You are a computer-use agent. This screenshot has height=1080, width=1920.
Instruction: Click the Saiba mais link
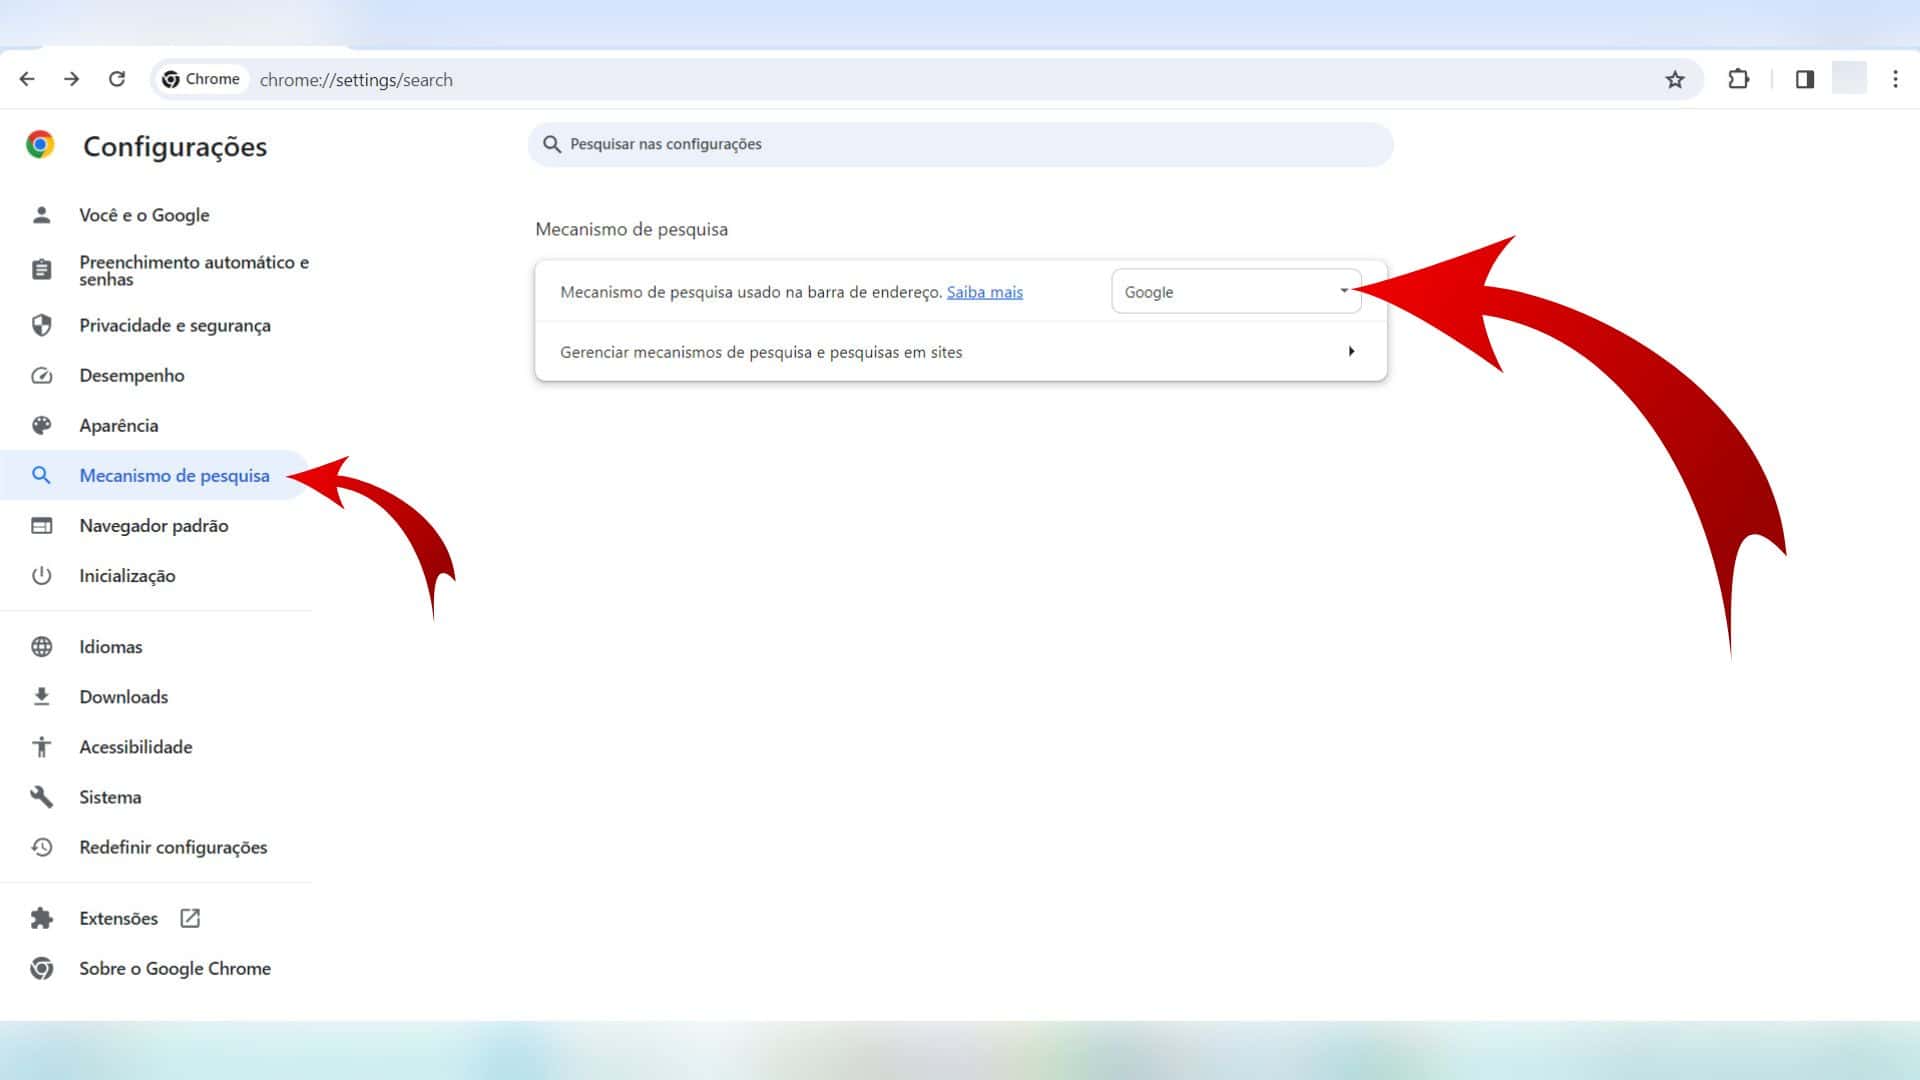tap(984, 293)
